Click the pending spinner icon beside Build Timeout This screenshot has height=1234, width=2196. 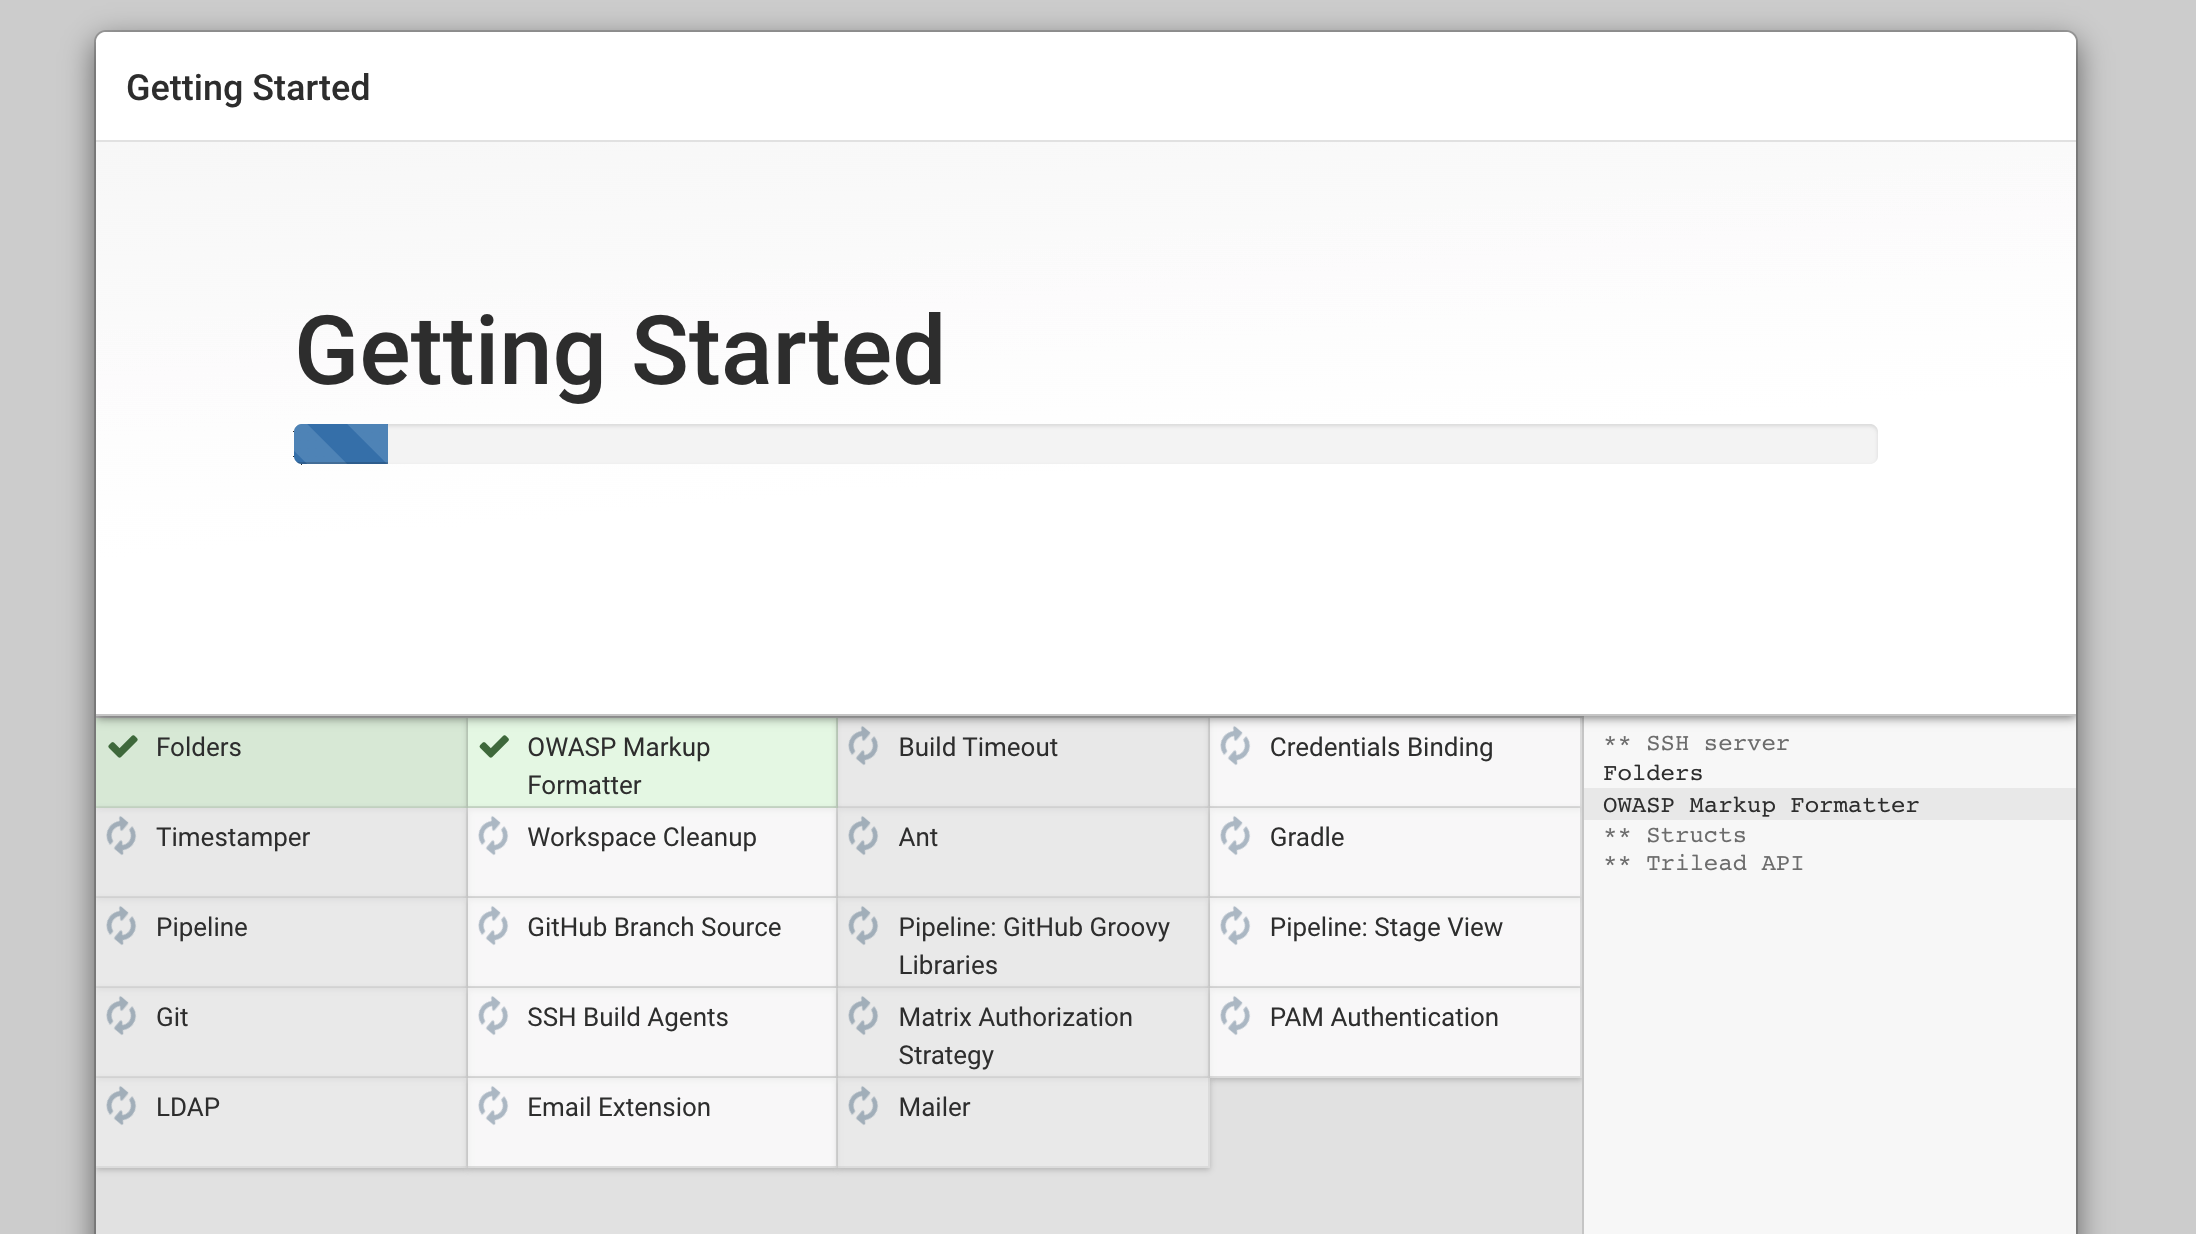click(x=864, y=746)
